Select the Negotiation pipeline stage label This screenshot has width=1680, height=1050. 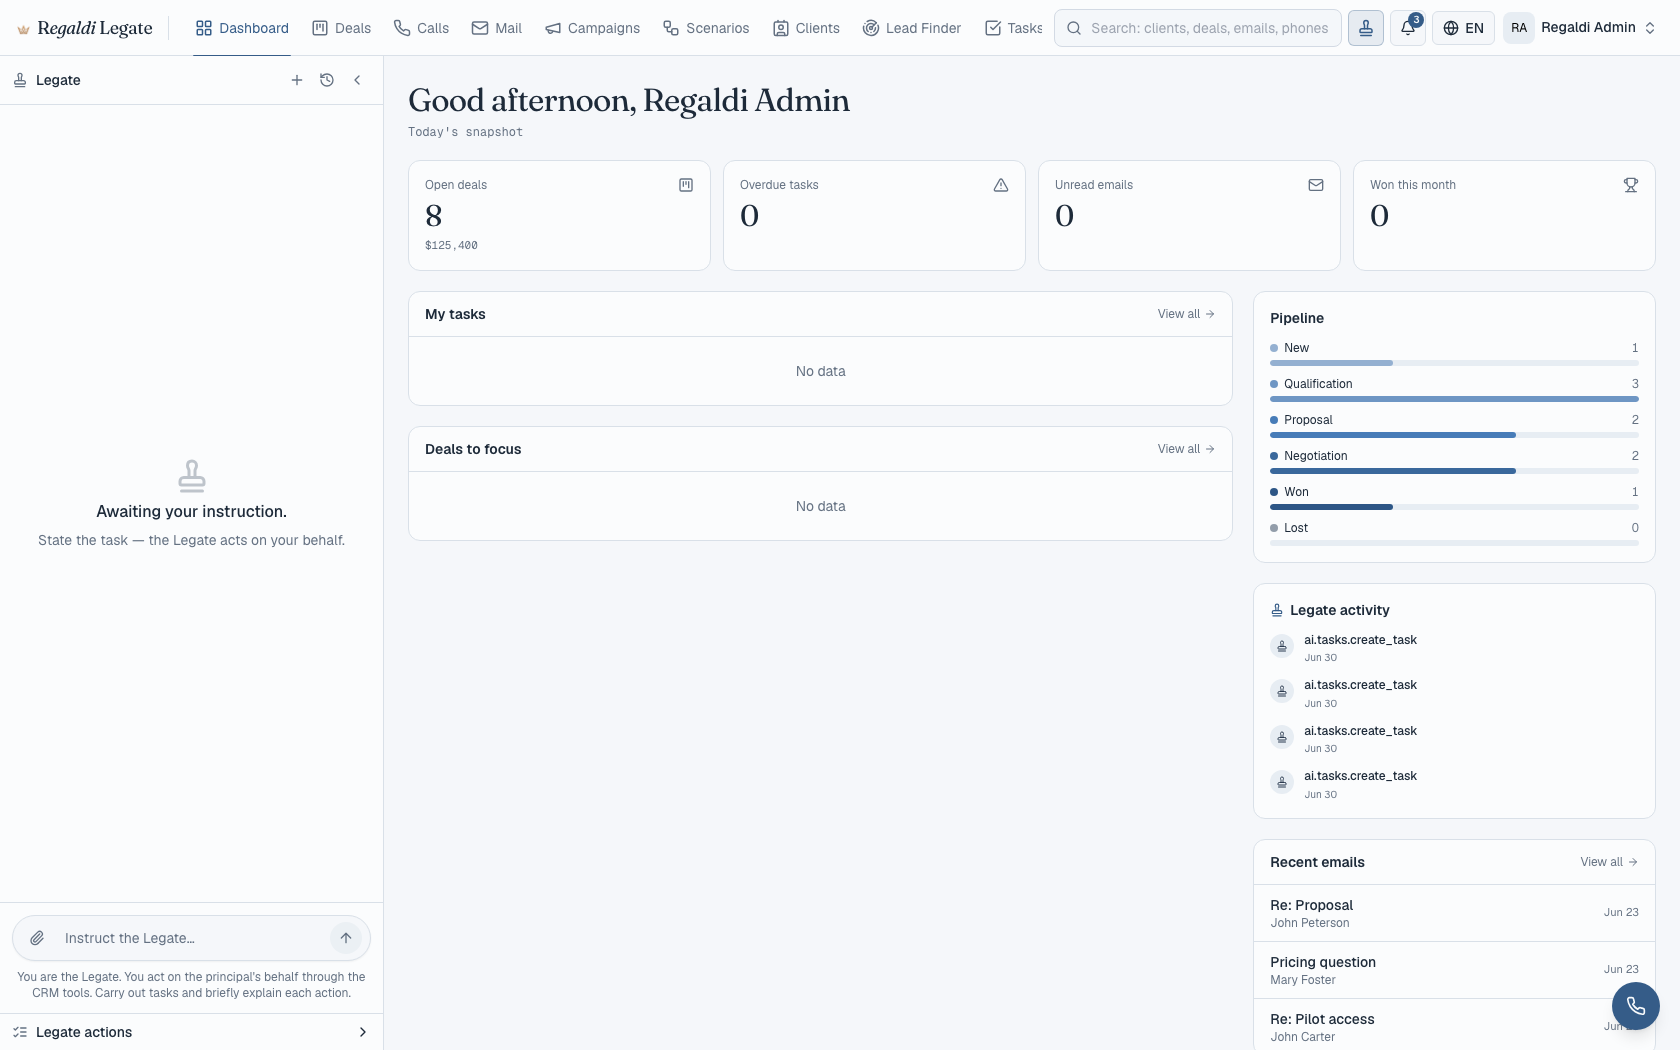[x=1315, y=456]
